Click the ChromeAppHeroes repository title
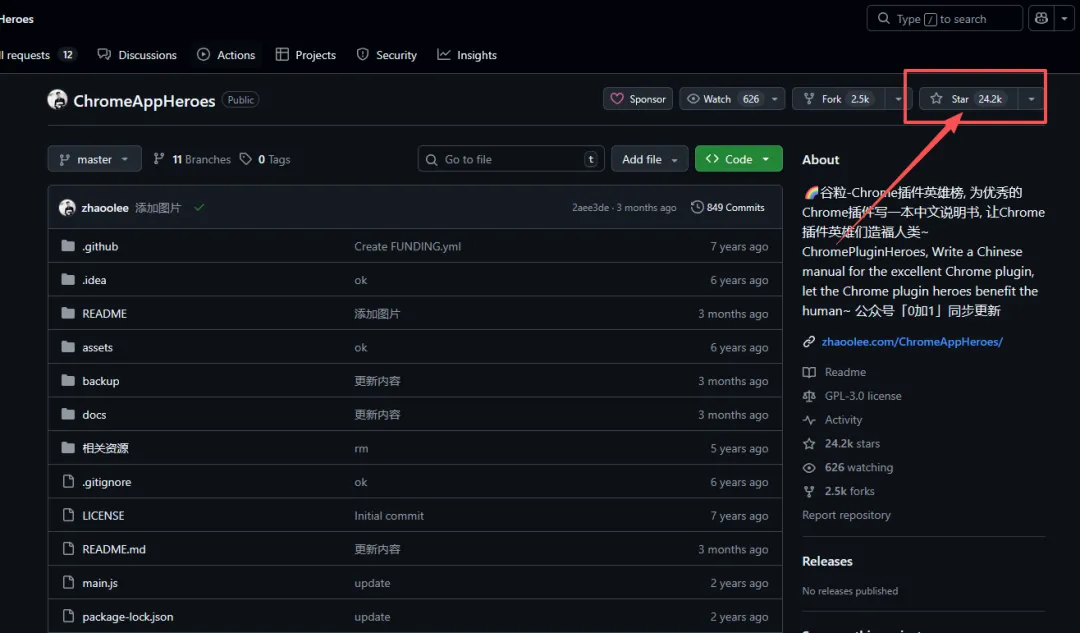Image resolution: width=1080 pixels, height=633 pixels. (x=144, y=101)
